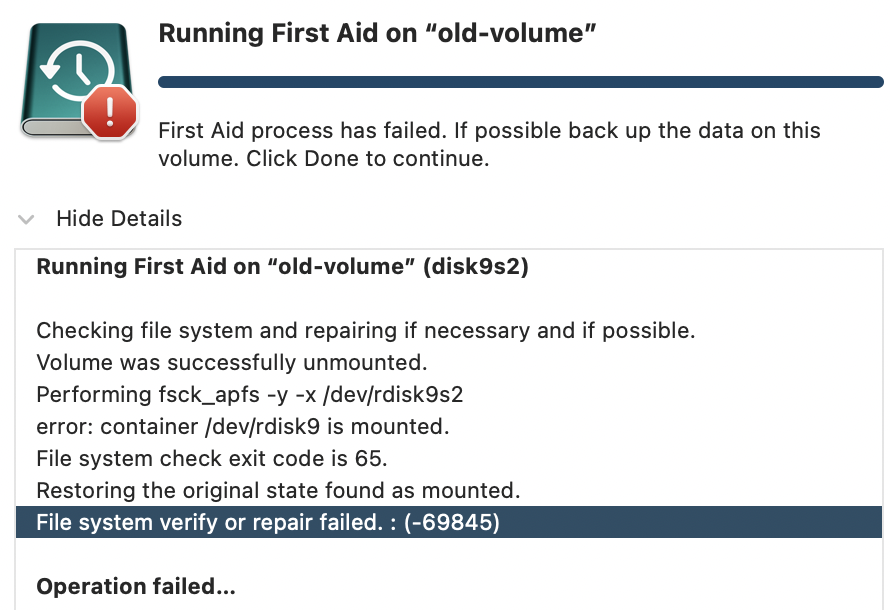Collapse details with the chevron arrow
The width and height of the screenshot is (890, 610).
pos(28,219)
